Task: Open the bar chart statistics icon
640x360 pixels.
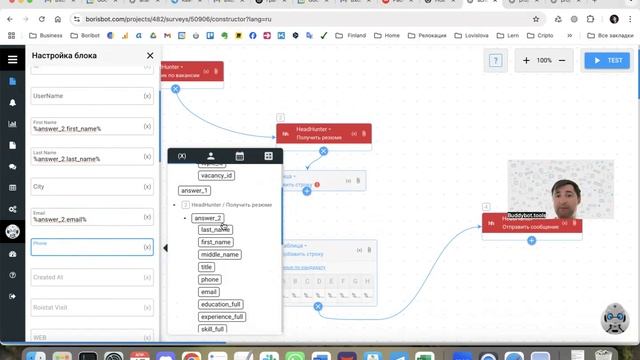Action: [12, 124]
